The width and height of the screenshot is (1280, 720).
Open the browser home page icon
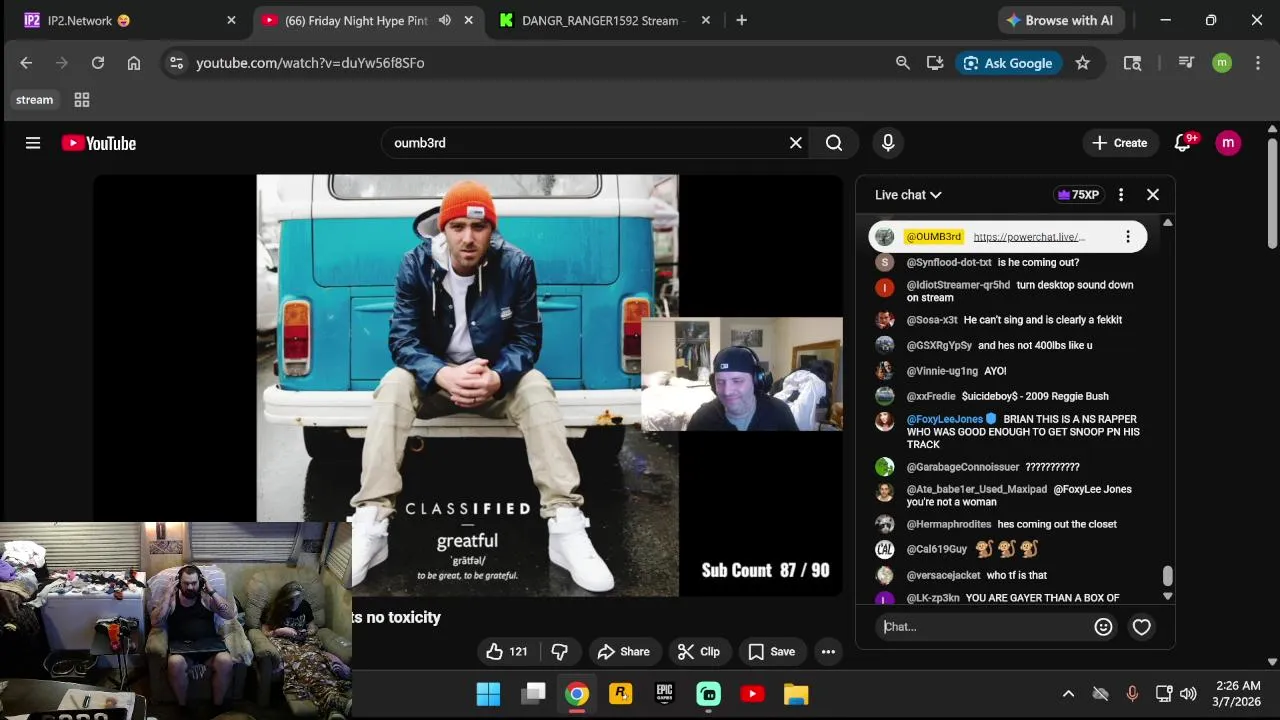pos(134,63)
